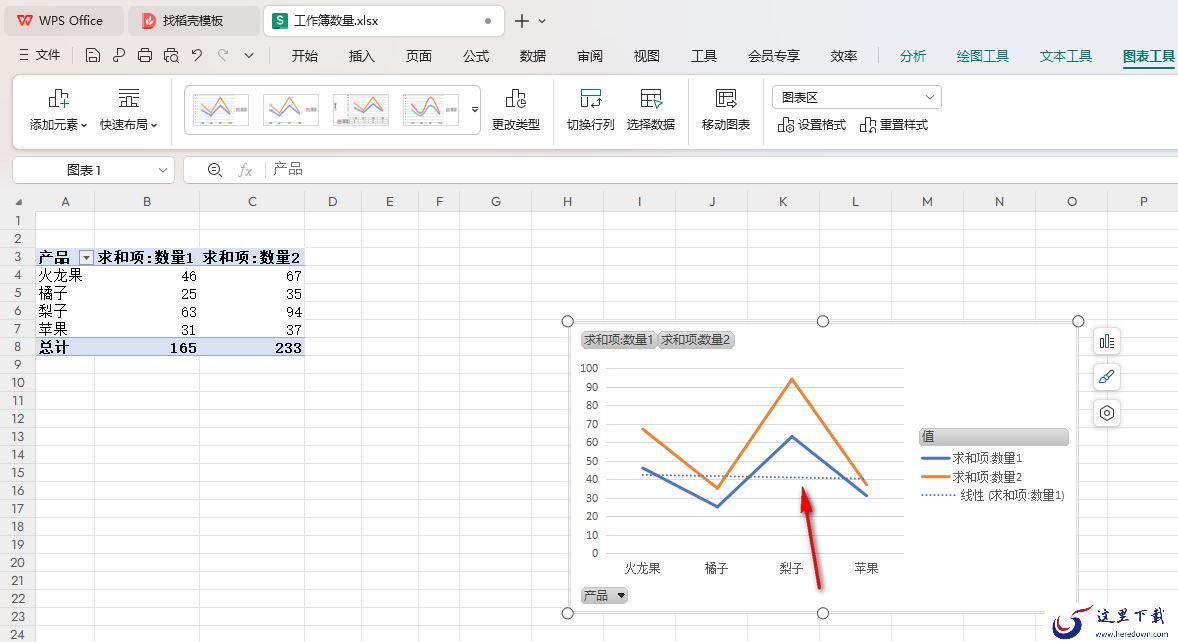1178x642 pixels.
Task: Switch to the 绘图工具 tab
Action: [983, 56]
